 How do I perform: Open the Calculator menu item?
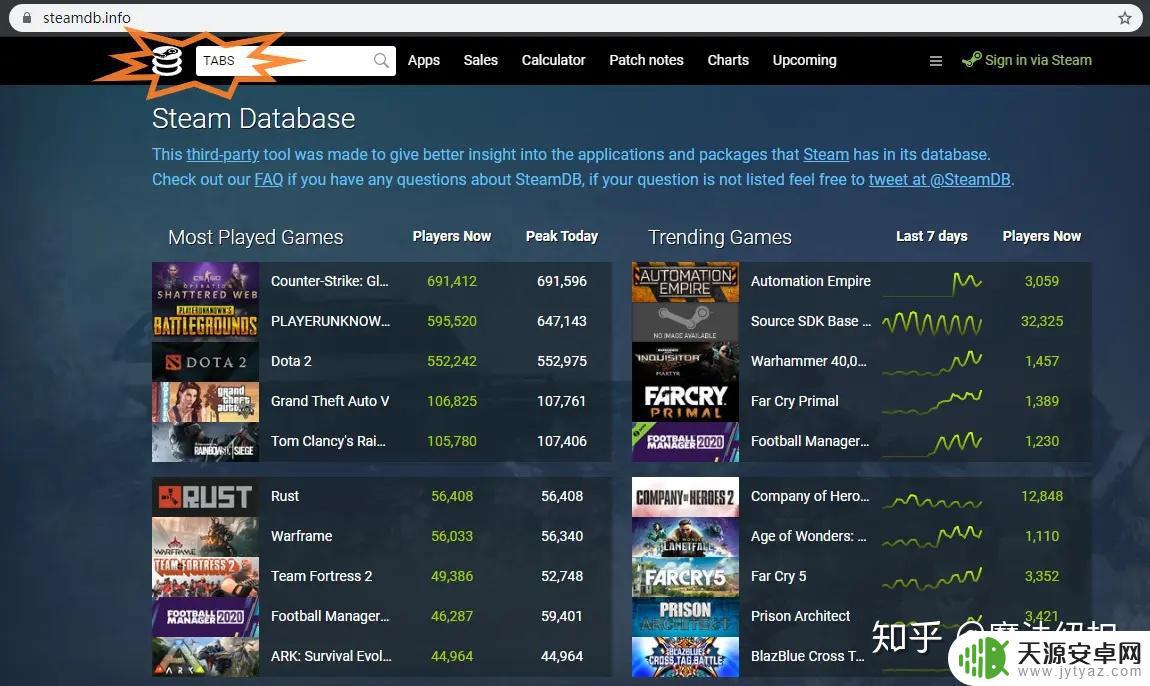[x=554, y=60]
